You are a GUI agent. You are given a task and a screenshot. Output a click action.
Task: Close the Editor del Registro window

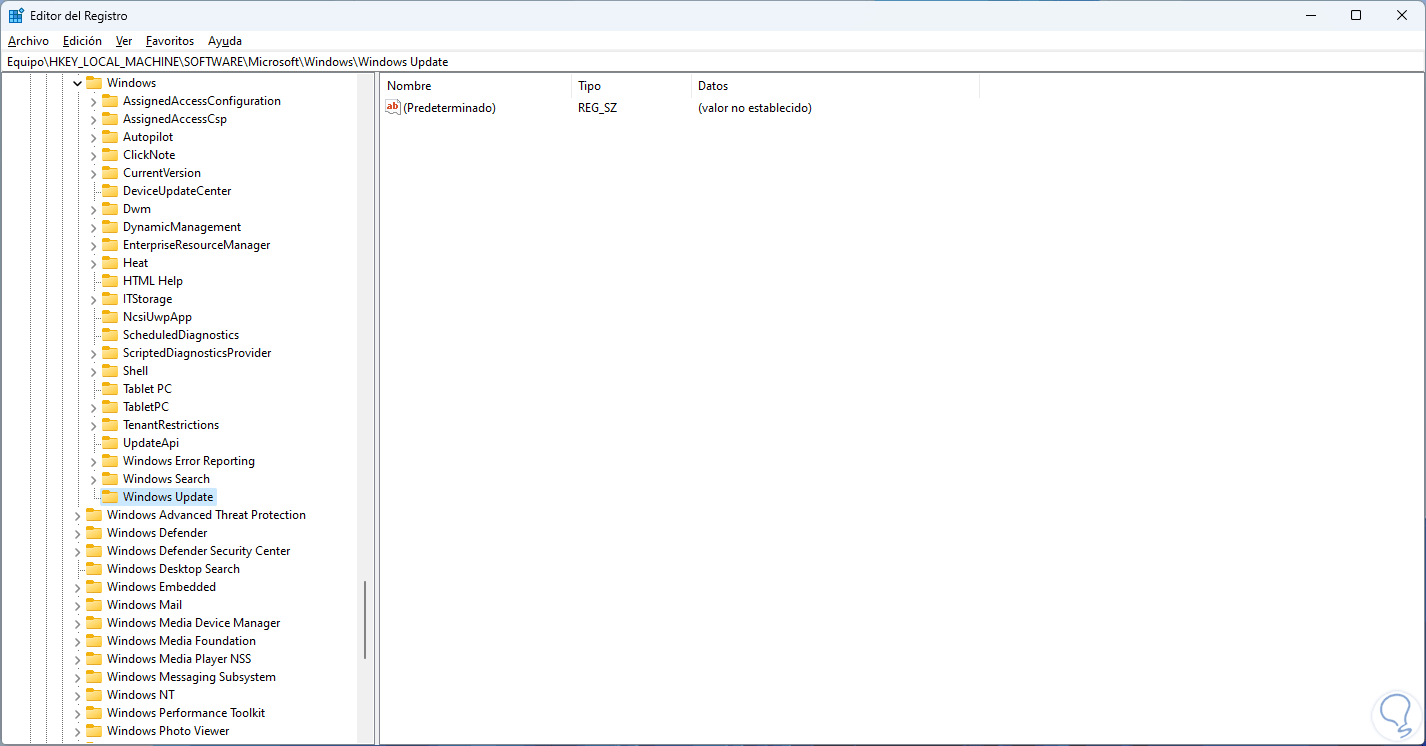tap(1402, 15)
